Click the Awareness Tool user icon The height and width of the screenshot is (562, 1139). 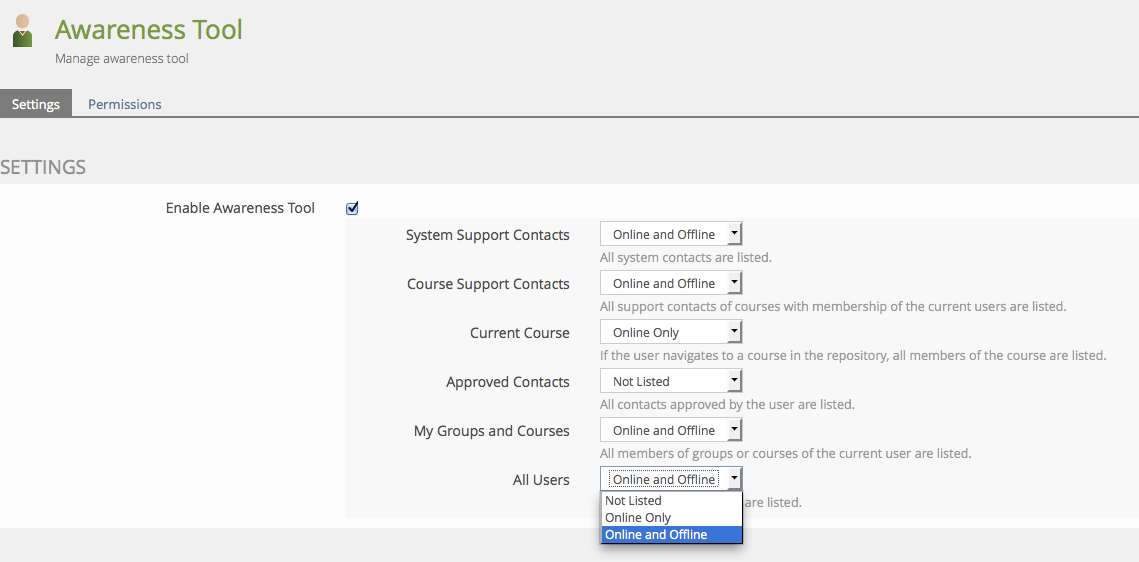23,31
